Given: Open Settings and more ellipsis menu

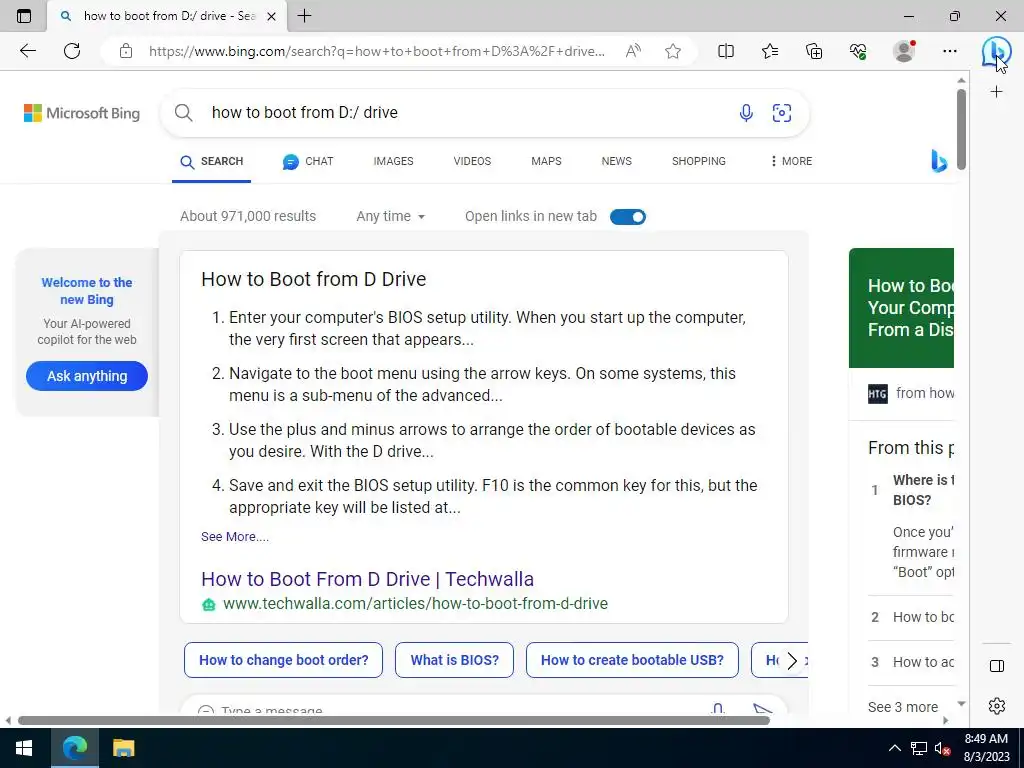Looking at the screenshot, I should [950, 51].
